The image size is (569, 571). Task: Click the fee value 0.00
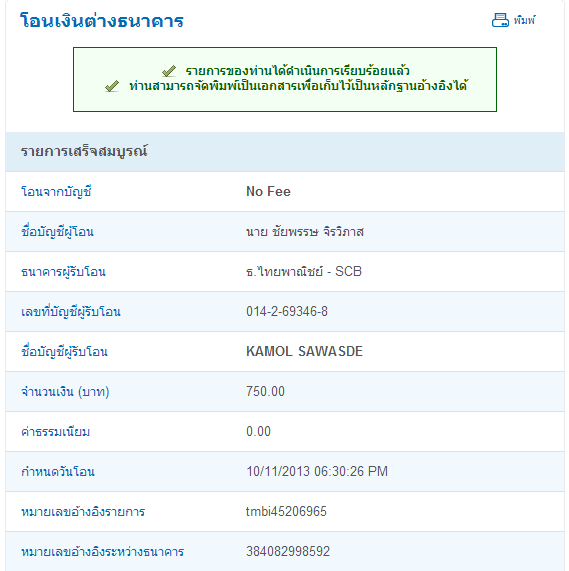click(x=258, y=432)
